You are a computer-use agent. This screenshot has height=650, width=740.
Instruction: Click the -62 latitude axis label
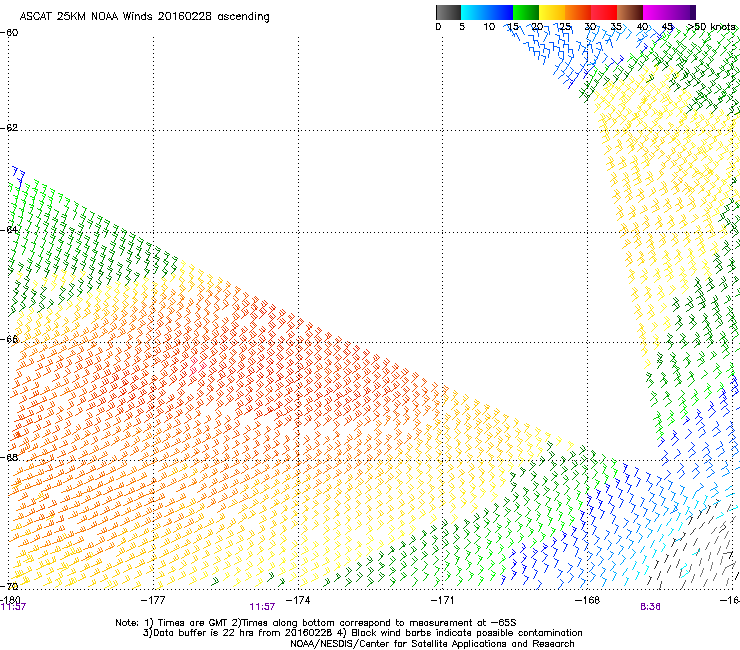9,128
